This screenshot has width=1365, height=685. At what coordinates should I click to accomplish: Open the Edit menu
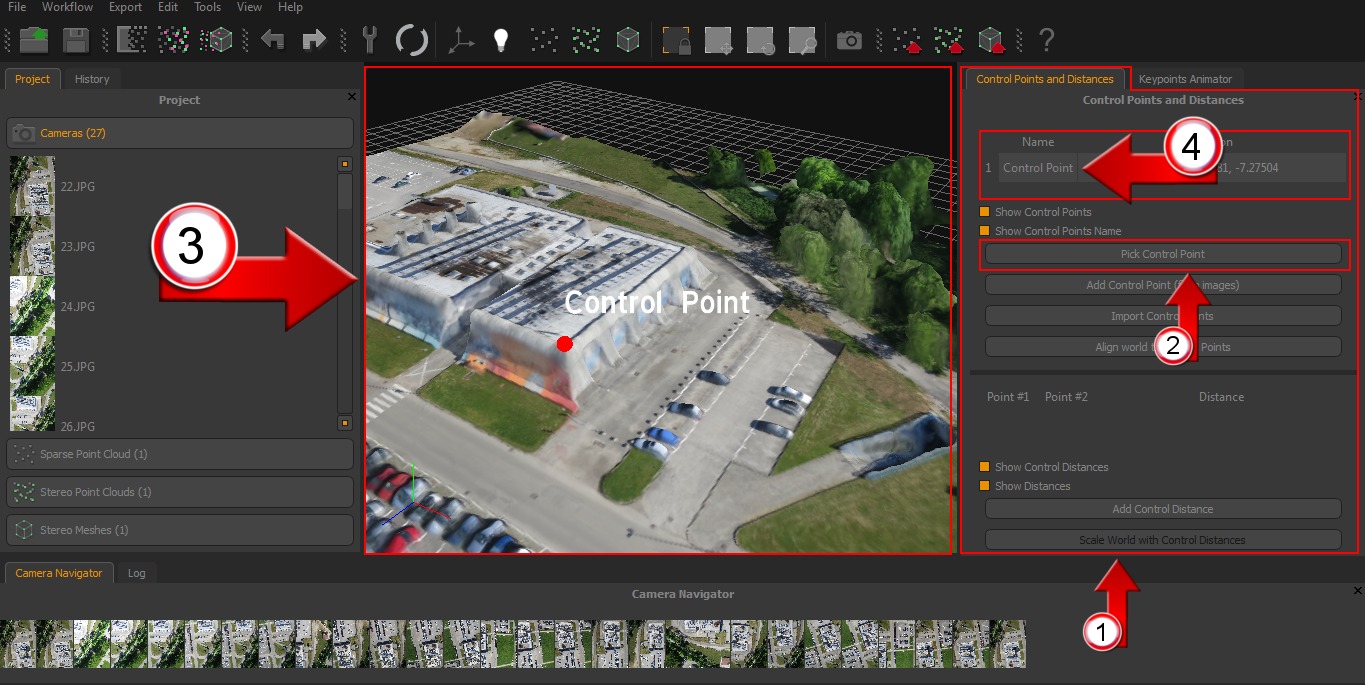pos(168,7)
